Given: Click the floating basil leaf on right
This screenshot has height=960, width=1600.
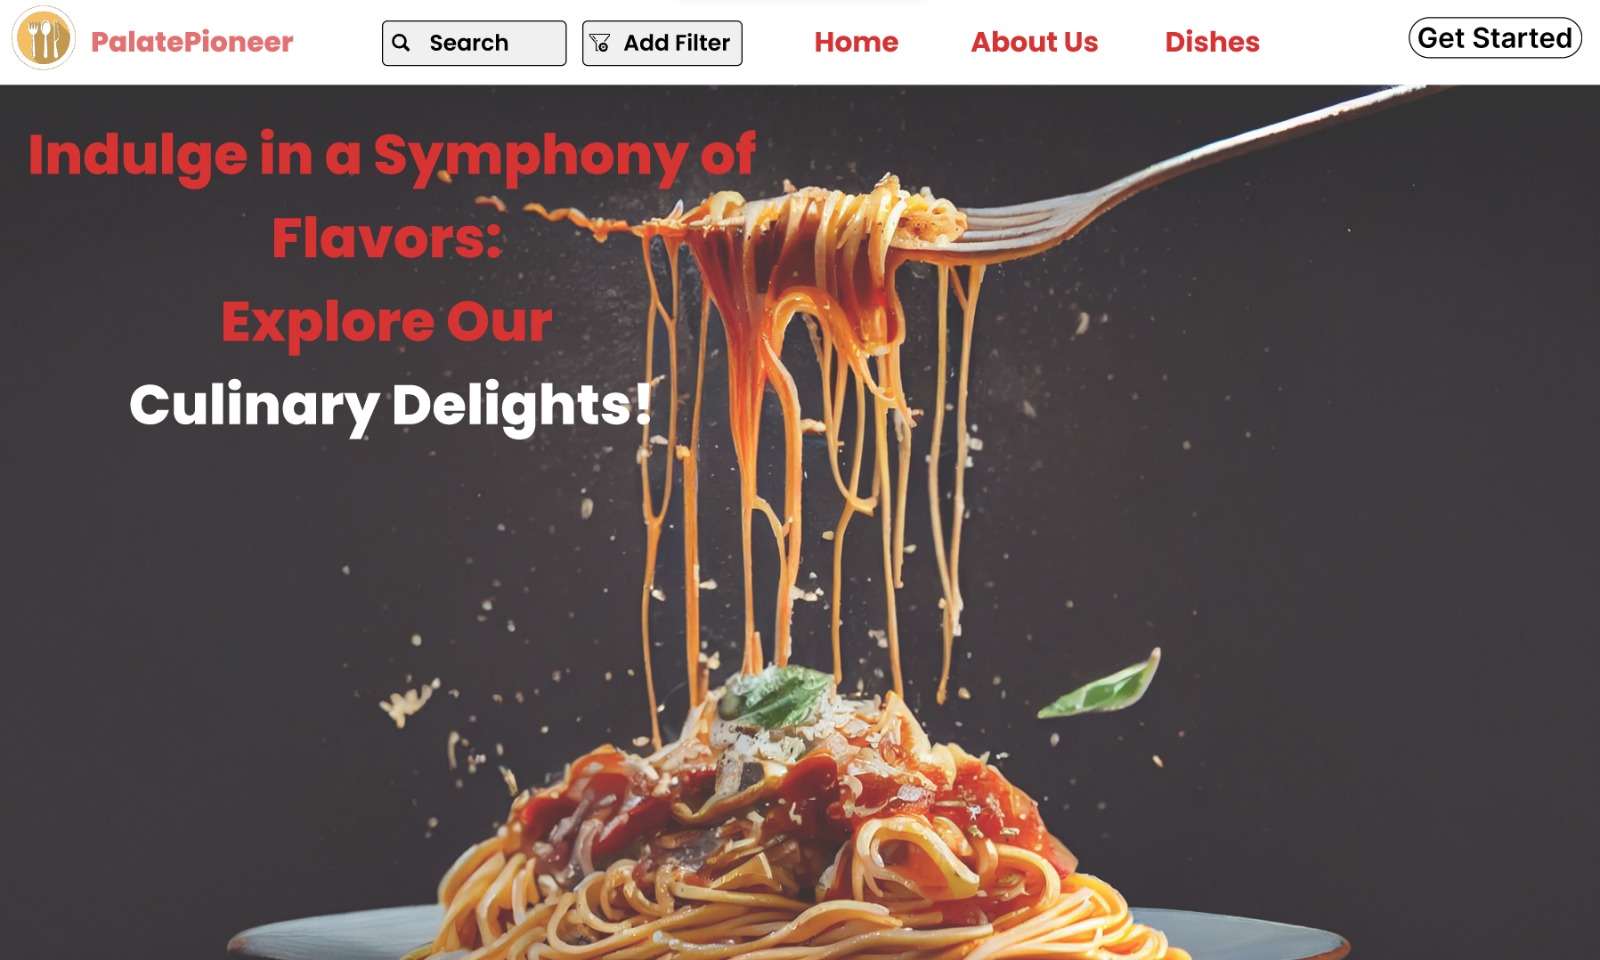Looking at the screenshot, I should 1100,686.
